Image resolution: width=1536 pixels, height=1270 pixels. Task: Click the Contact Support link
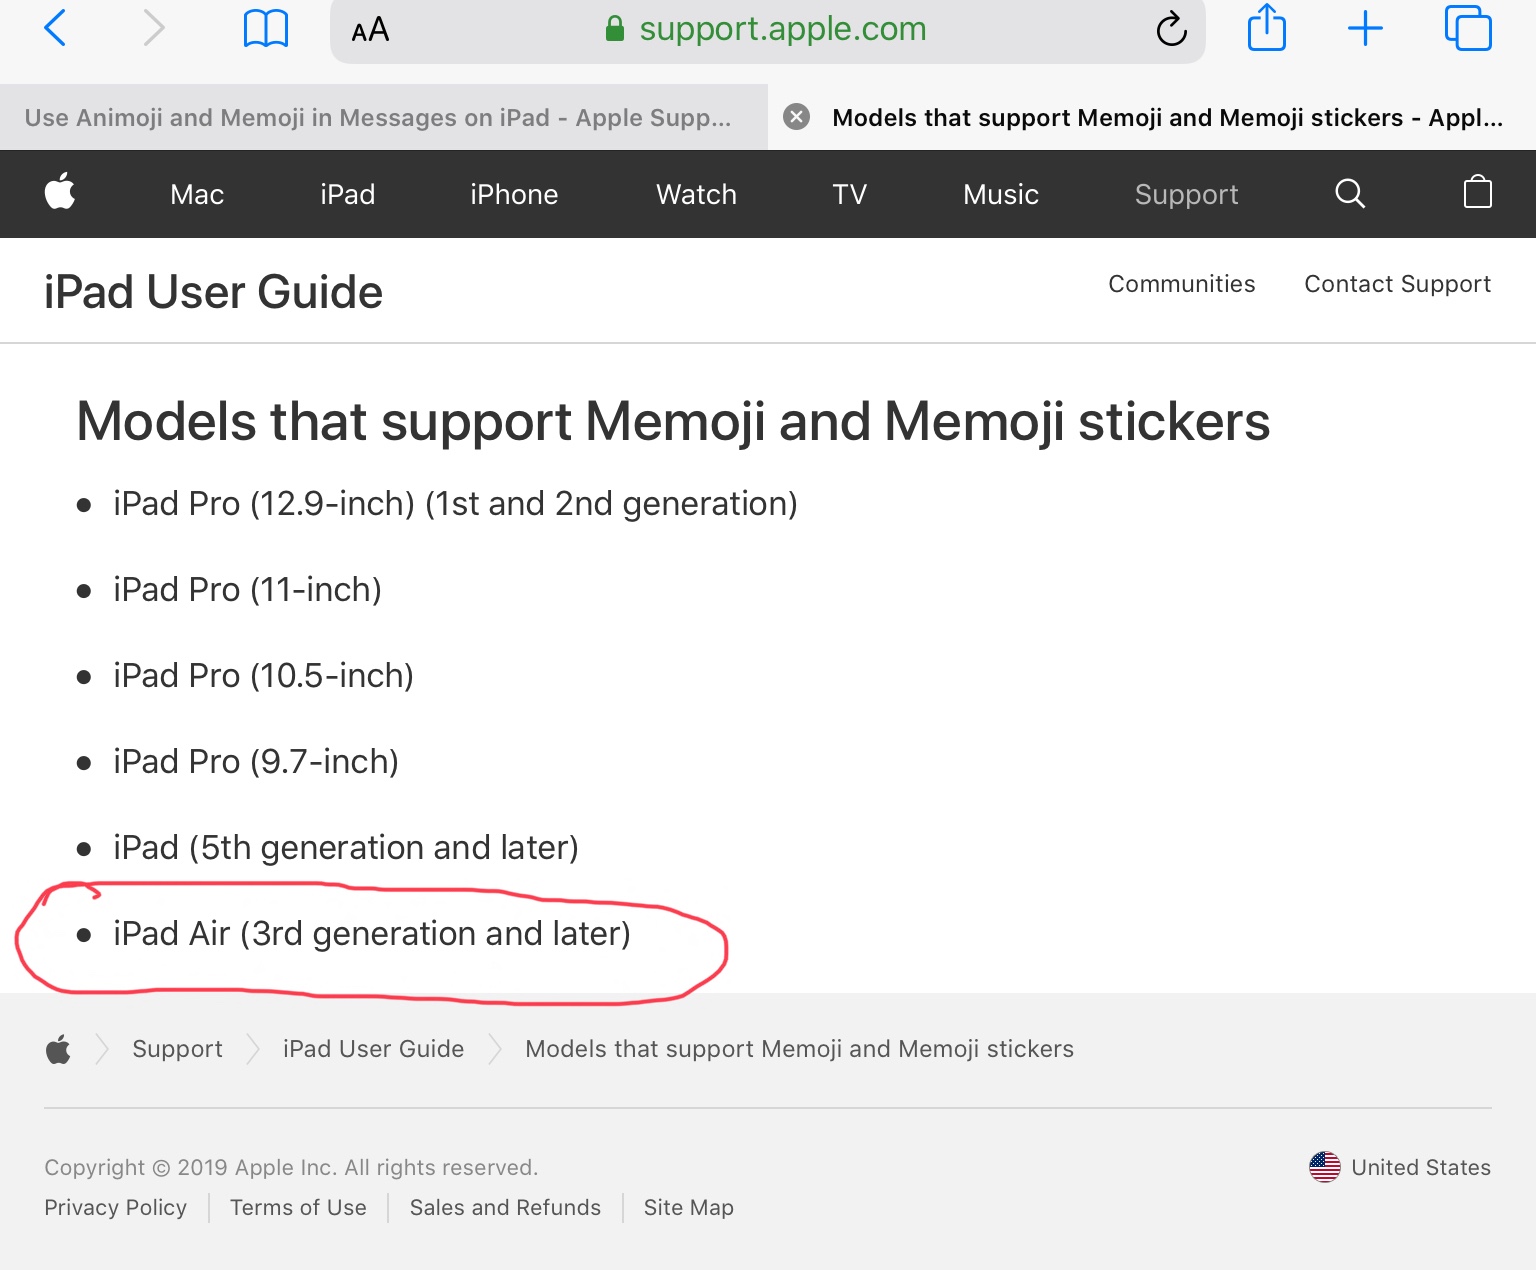click(1397, 284)
